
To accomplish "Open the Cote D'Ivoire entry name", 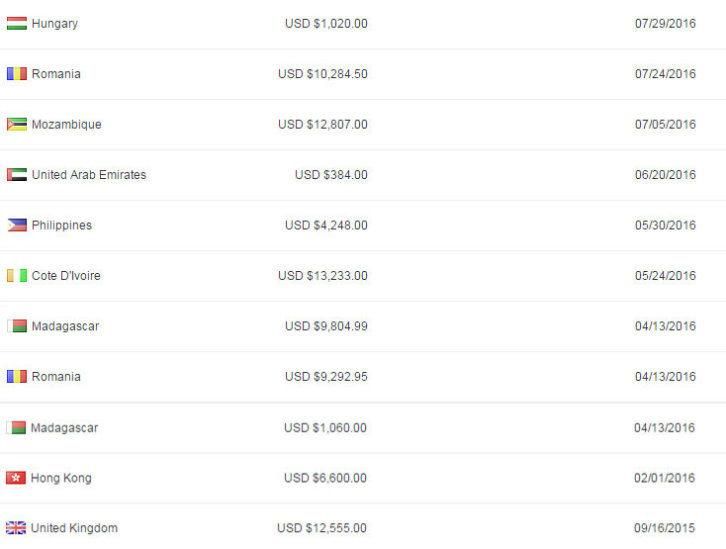I will tap(66, 276).
